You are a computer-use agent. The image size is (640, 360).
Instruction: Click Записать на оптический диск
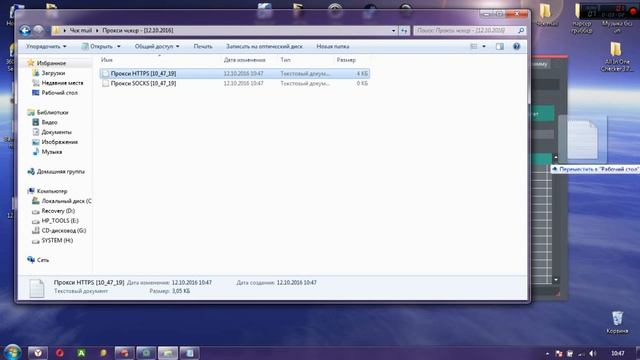coord(264,47)
